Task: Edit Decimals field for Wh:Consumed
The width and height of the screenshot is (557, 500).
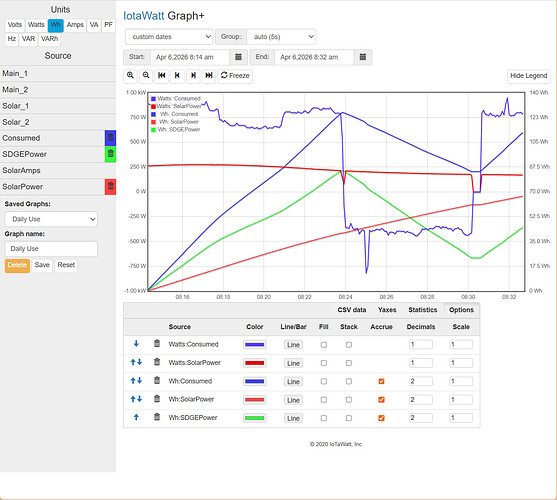Action: point(421,381)
